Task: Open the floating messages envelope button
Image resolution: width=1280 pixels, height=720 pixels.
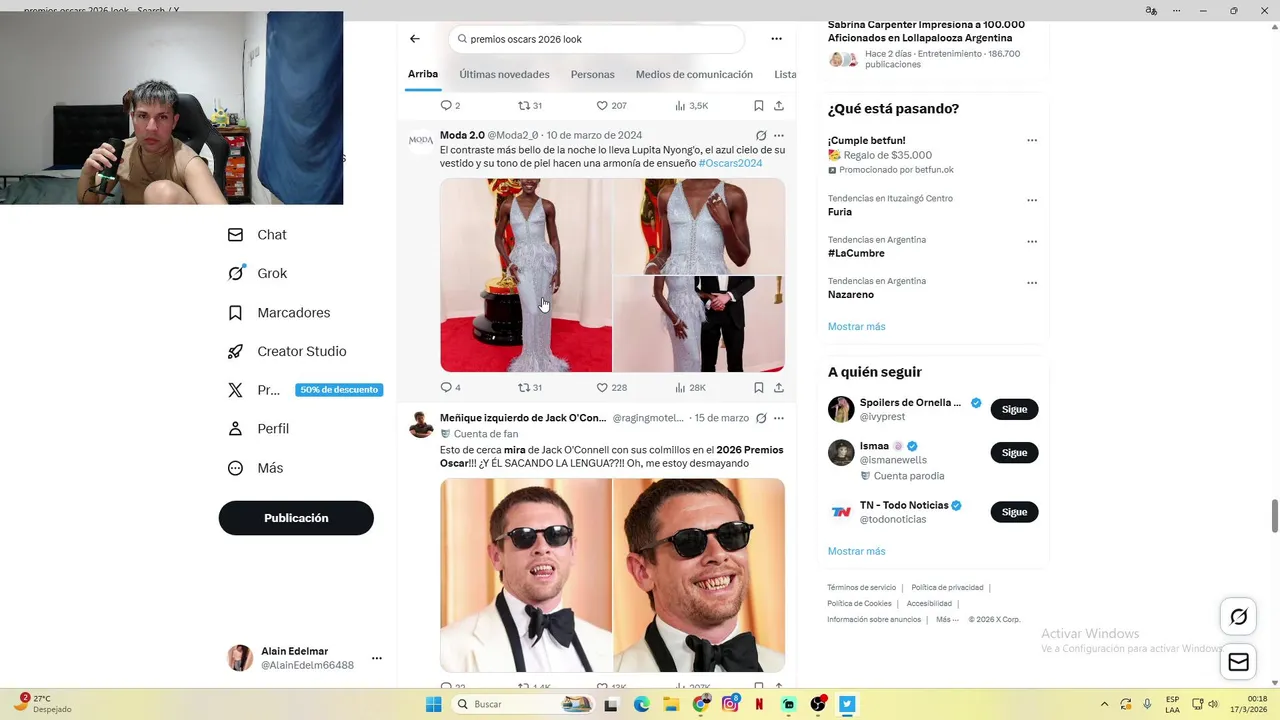Action: pos(1238,662)
